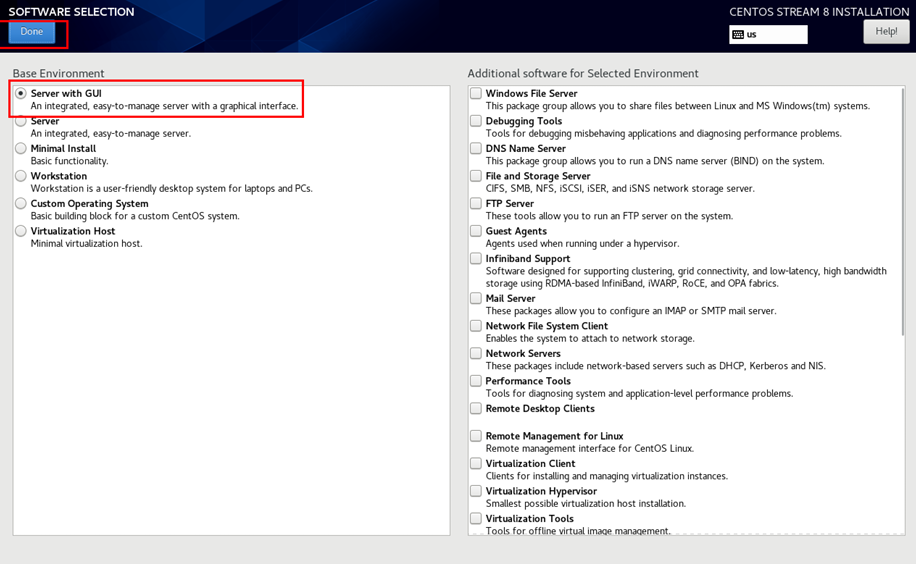
Task: Click the us keyboard layout indicator
Action: click(x=768, y=34)
